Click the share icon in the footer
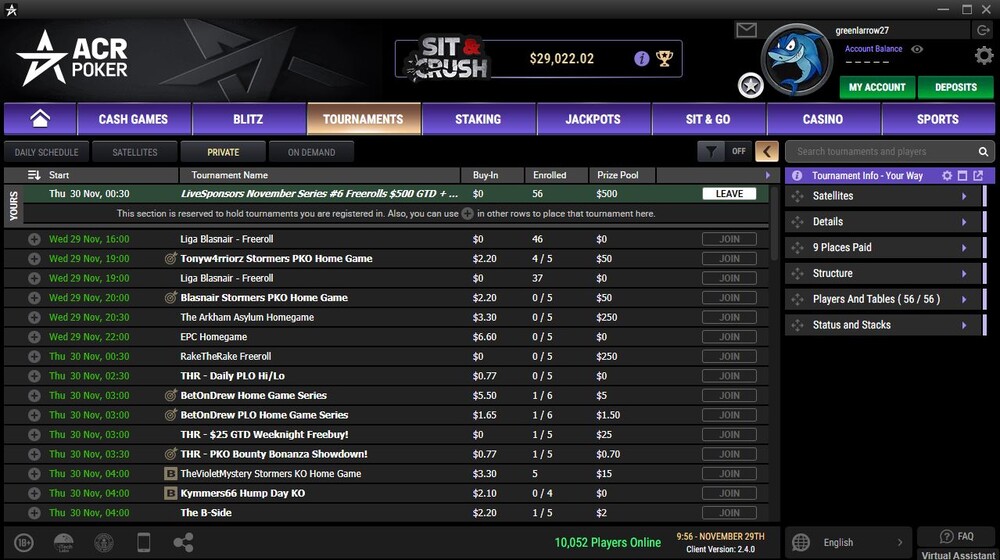 click(183, 543)
